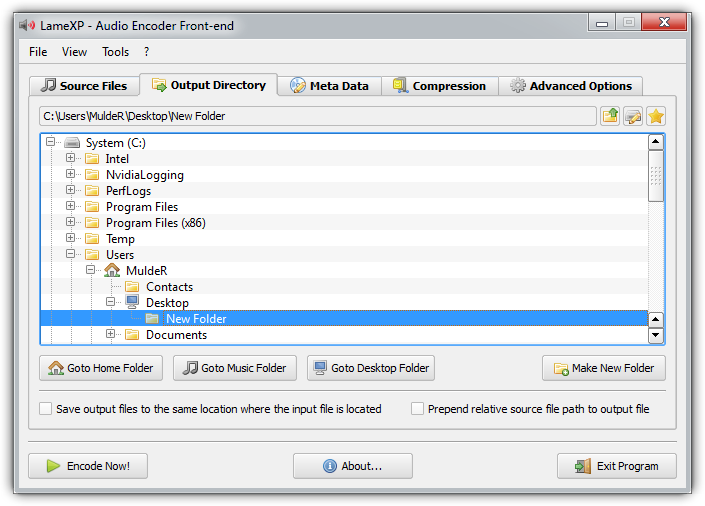Click the edit path pencil icon
Viewport: 705px width, 506px height.
pos(633,116)
